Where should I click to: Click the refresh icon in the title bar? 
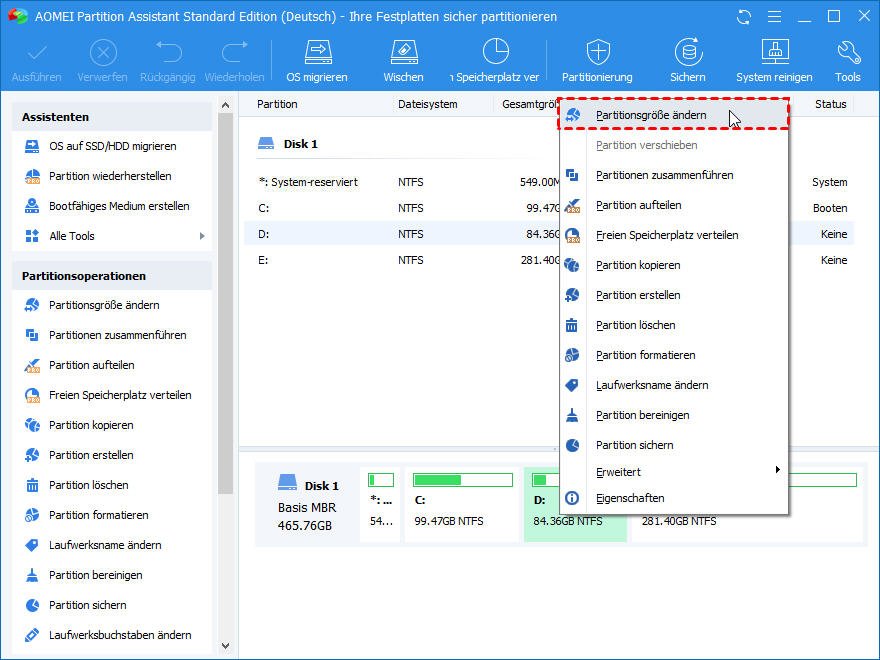tap(744, 17)
